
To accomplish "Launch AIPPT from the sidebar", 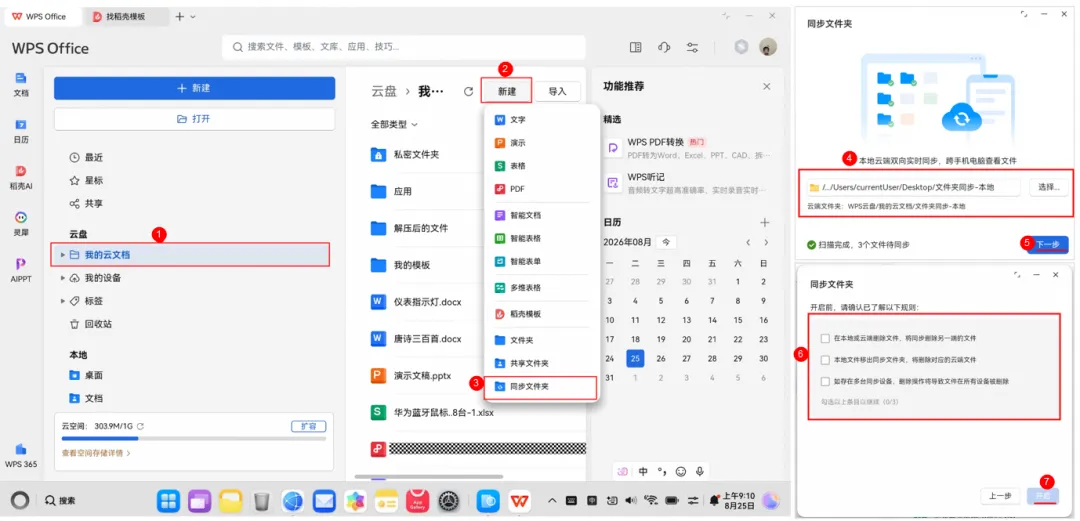I will coord(21,271).
